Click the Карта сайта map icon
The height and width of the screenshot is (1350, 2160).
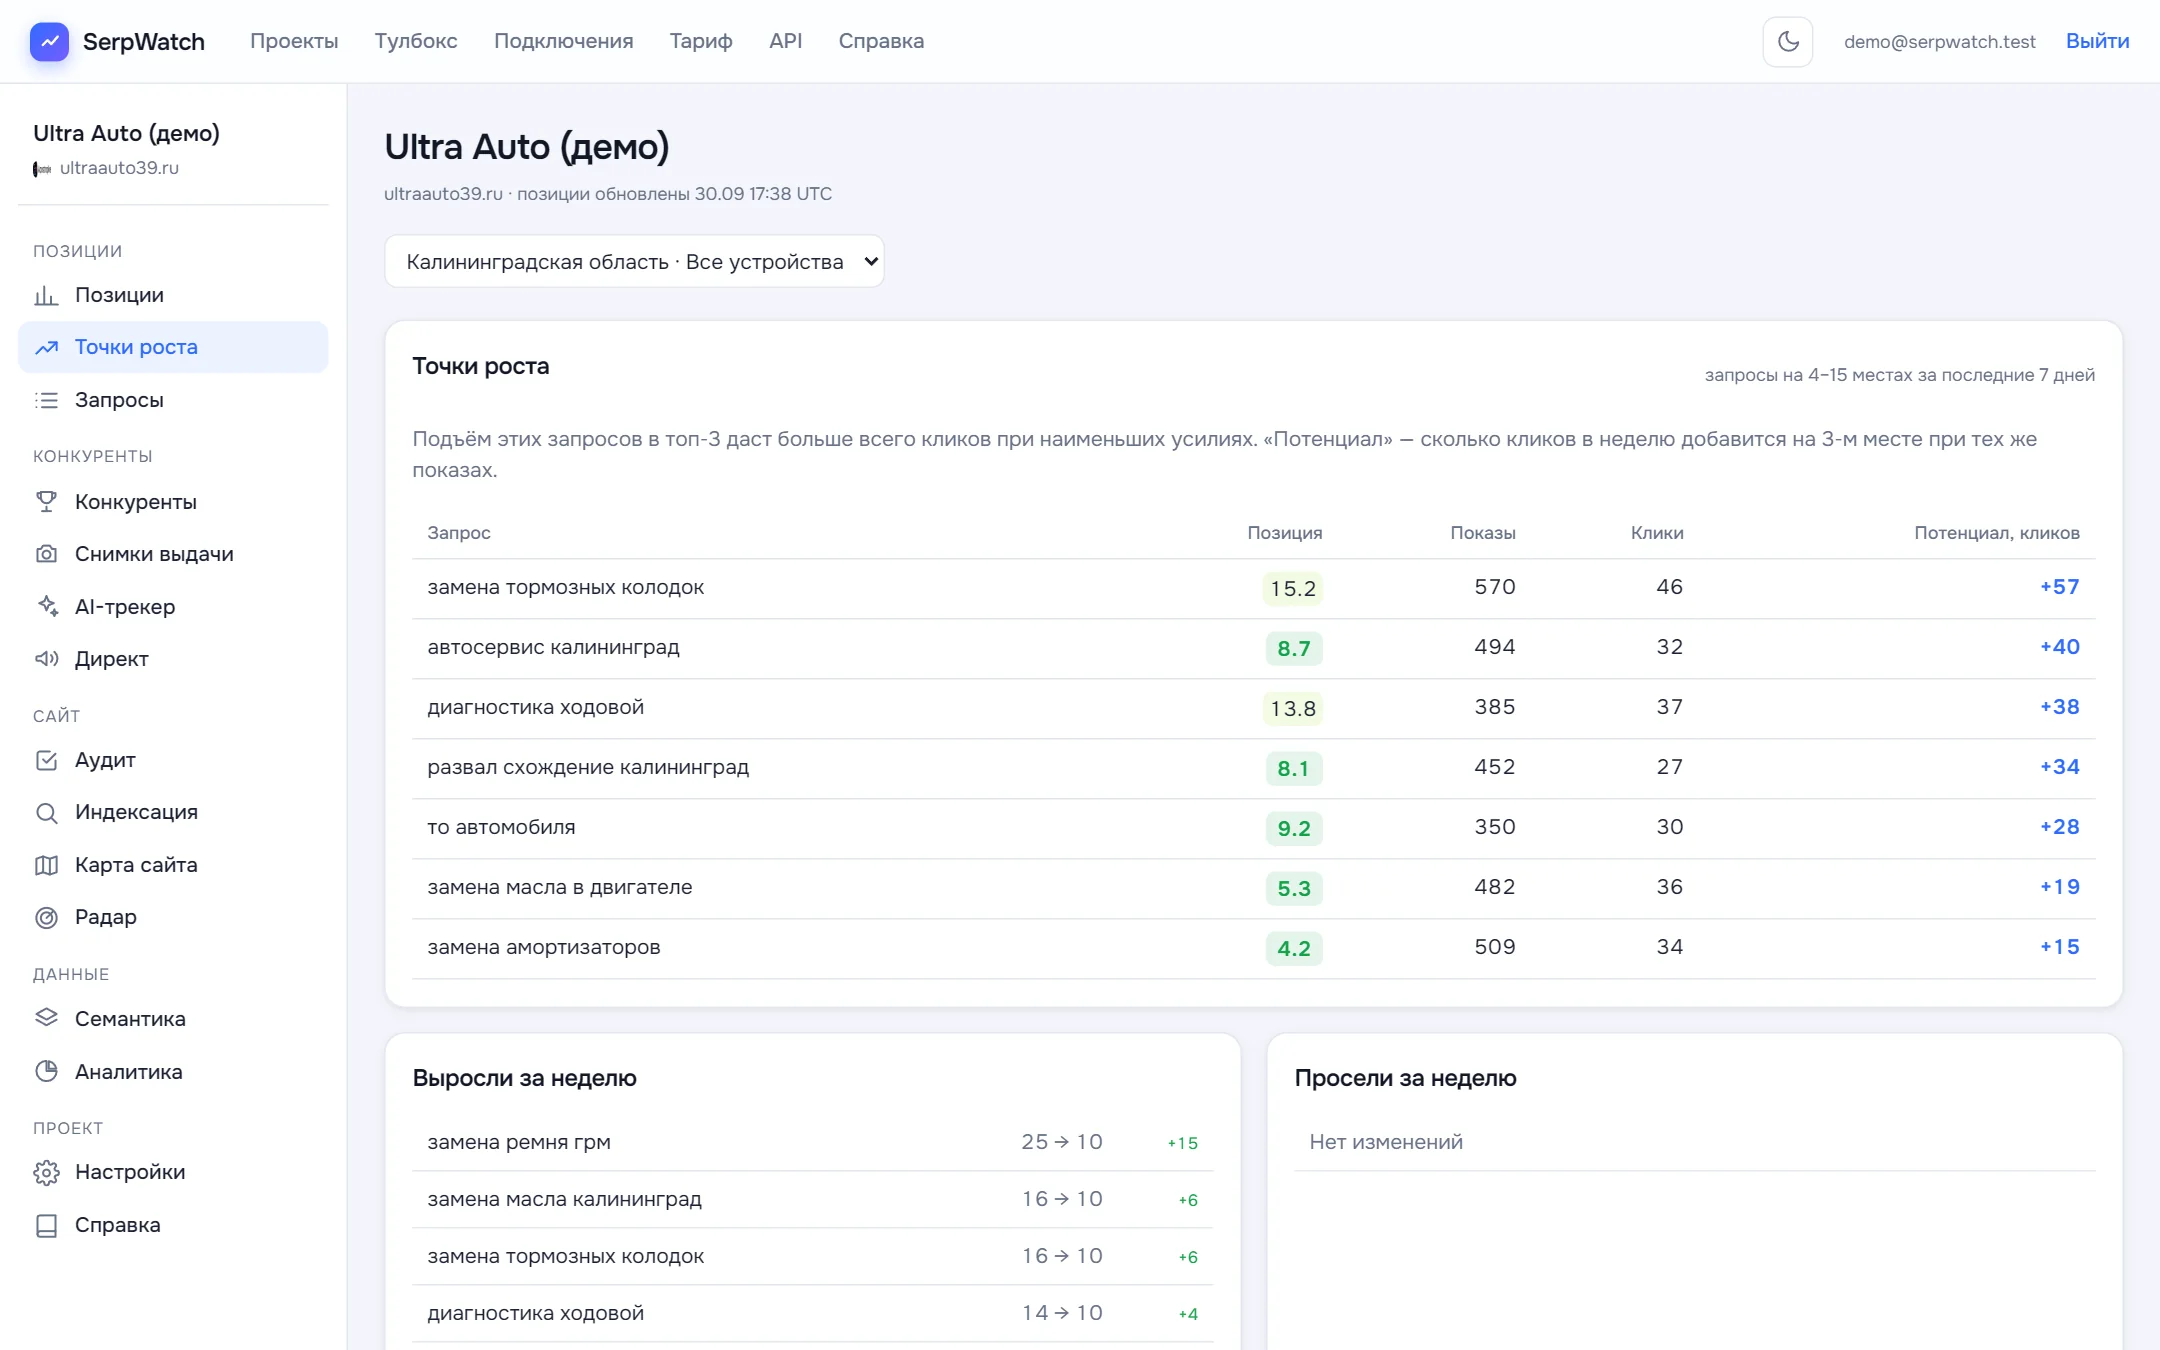(x=46, y=865)
